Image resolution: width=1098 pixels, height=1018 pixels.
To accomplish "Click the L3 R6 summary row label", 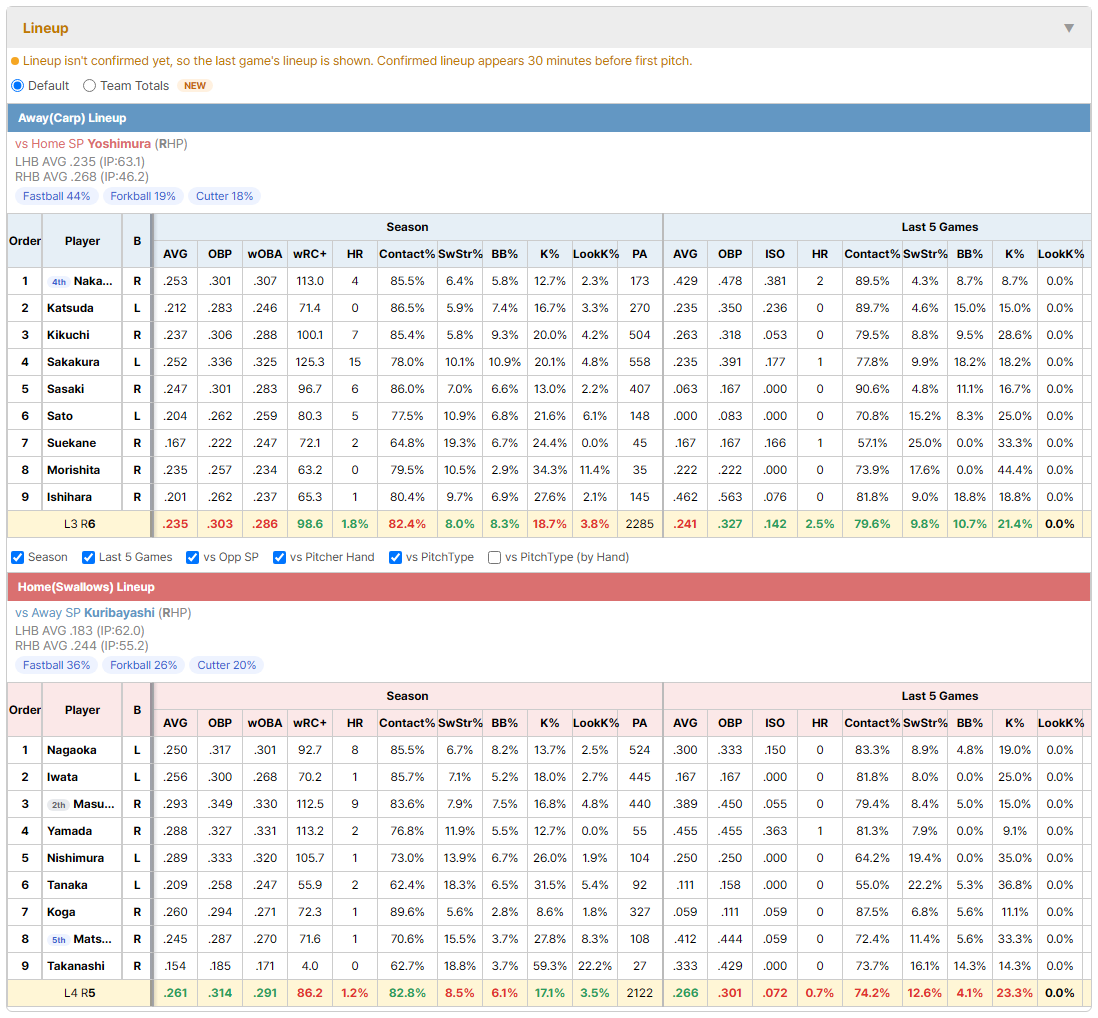I will [79, 524].
